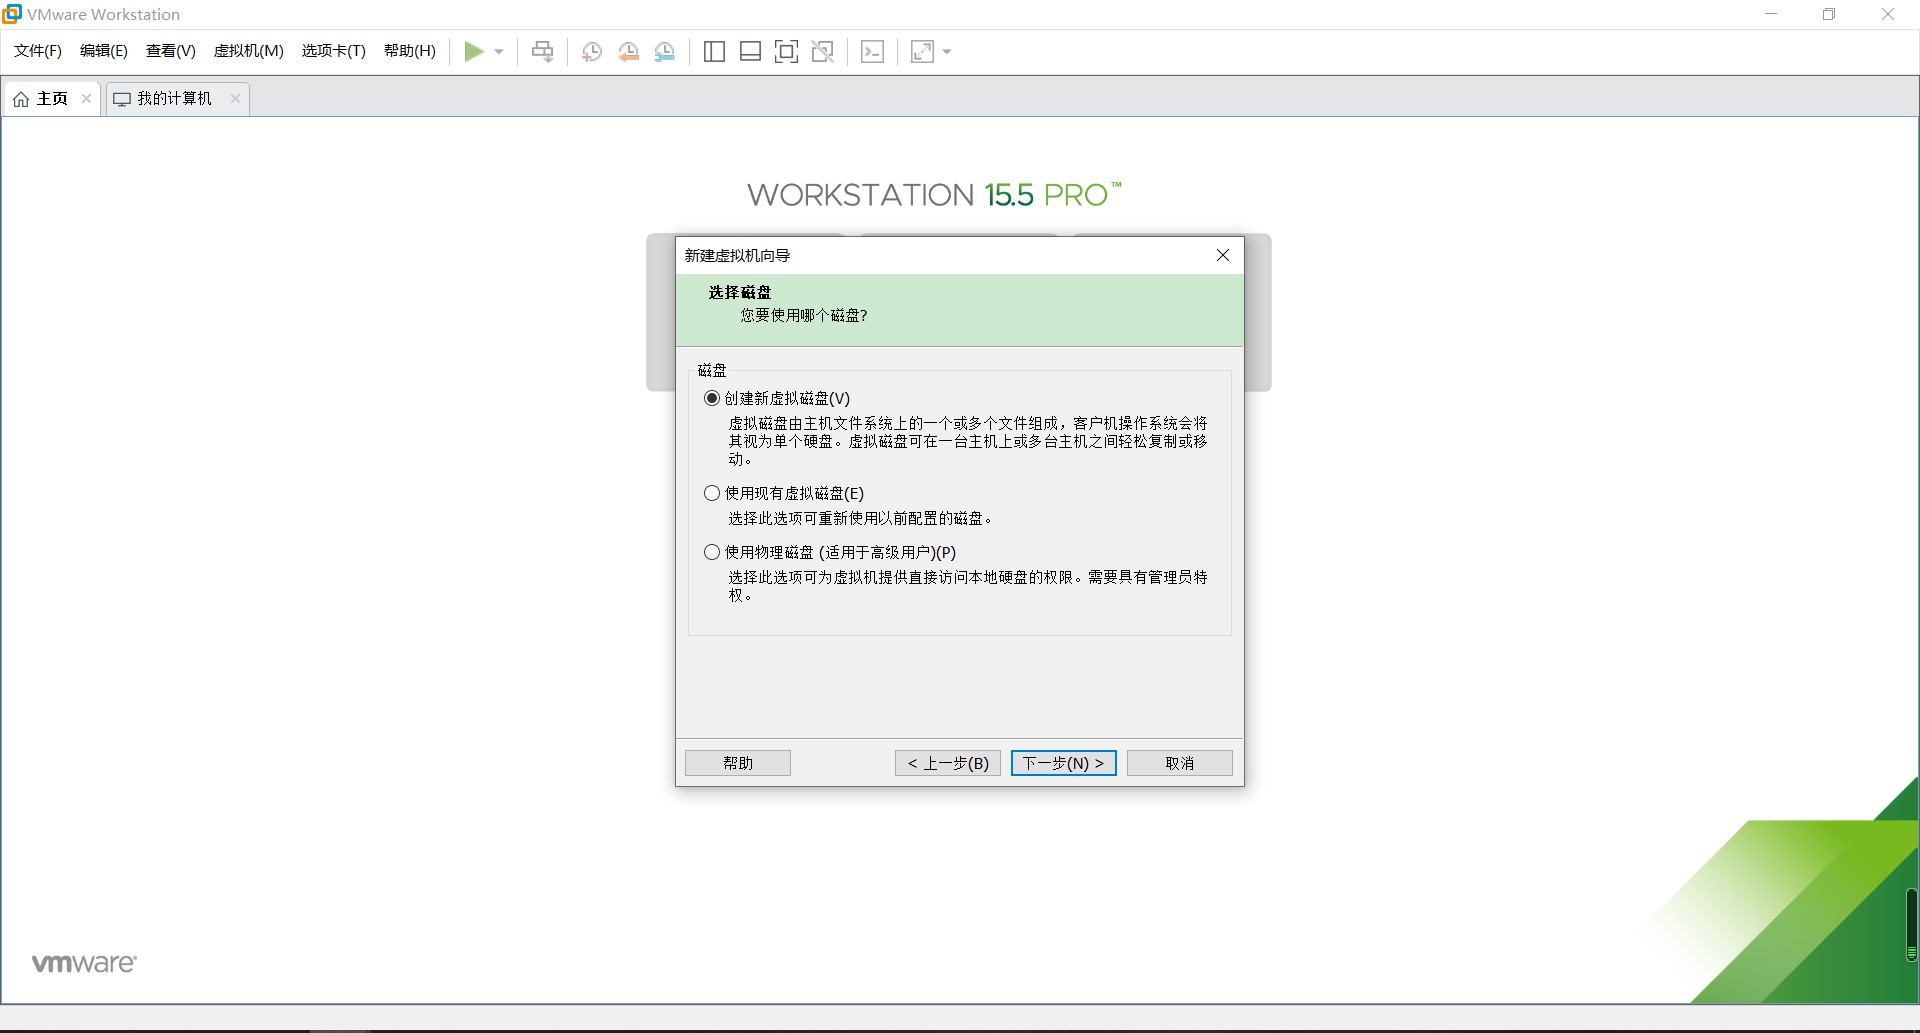Open the 帮助(H) menu

410,51
